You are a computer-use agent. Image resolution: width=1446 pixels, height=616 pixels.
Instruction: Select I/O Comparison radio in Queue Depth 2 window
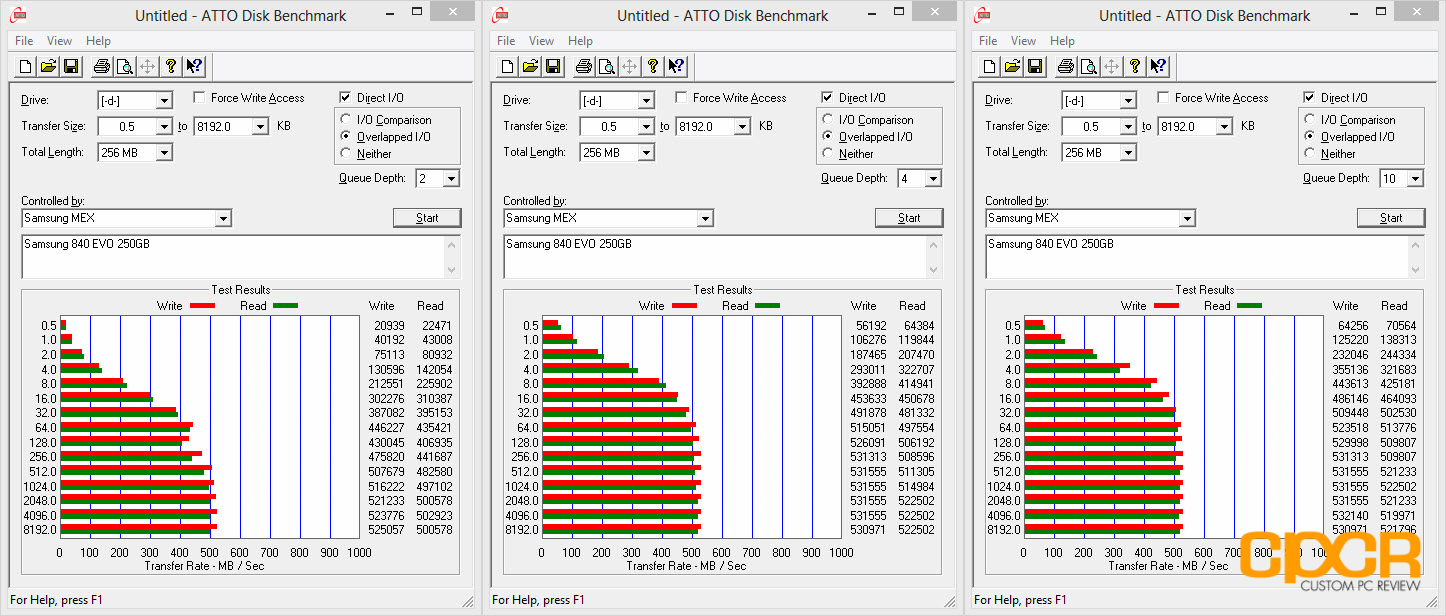coord(347,120)
